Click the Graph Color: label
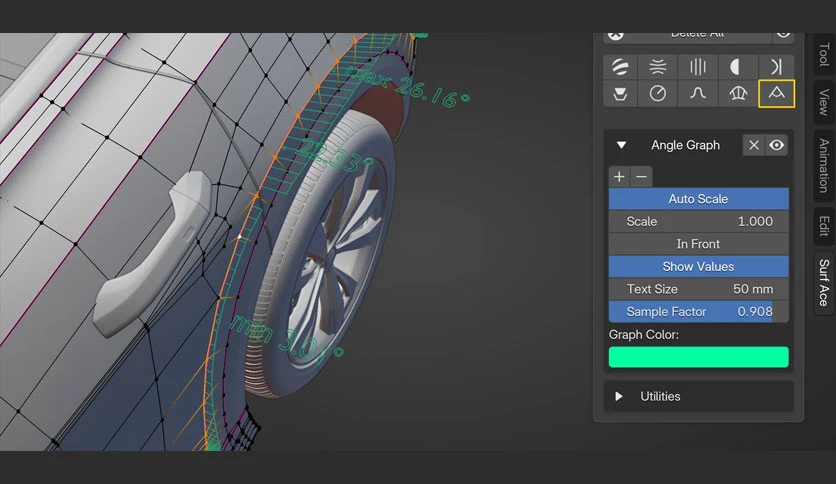Viewport: 836px width, 484px height. pos(644,335)
